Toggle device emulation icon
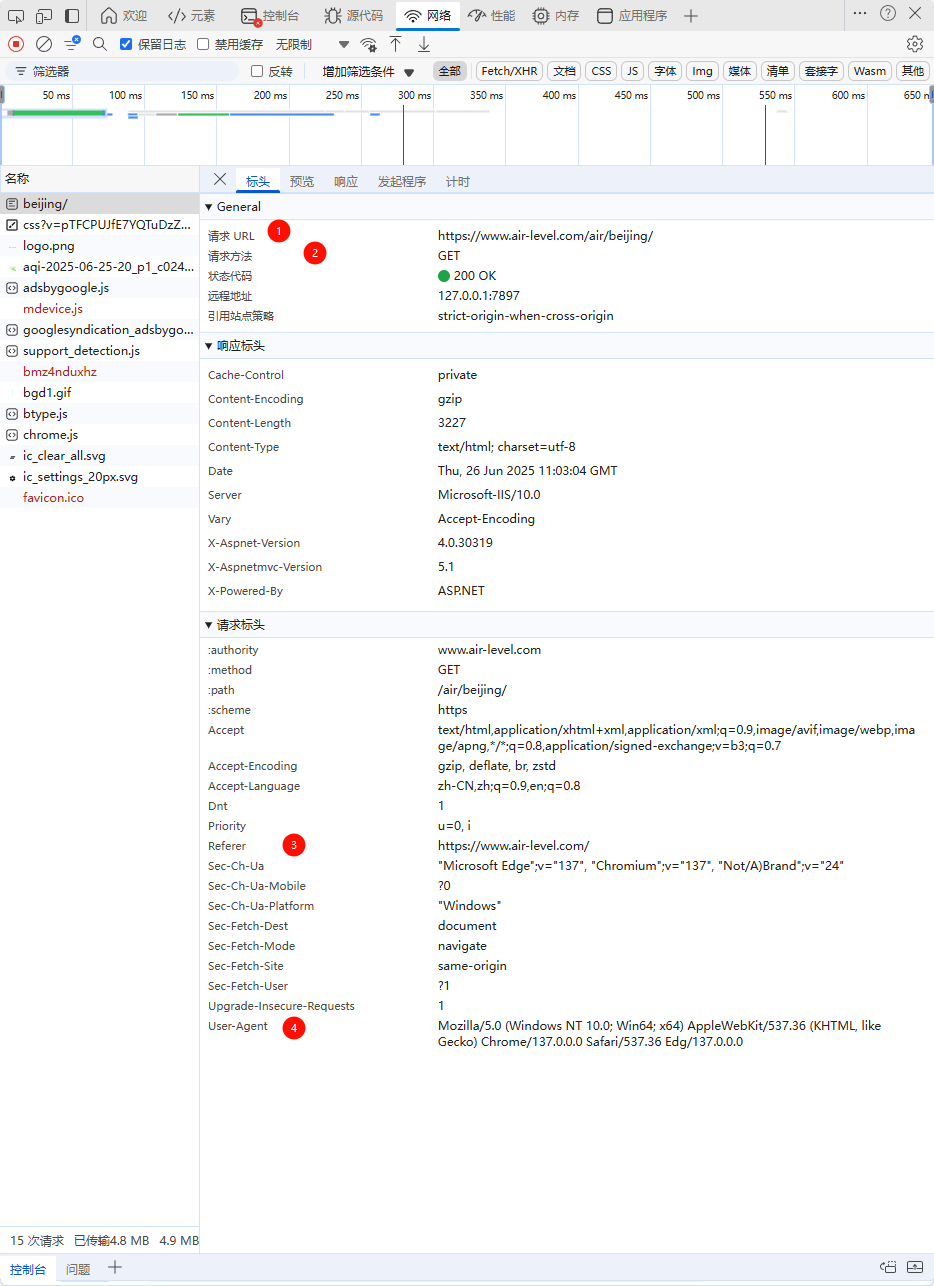 point(44,16)
